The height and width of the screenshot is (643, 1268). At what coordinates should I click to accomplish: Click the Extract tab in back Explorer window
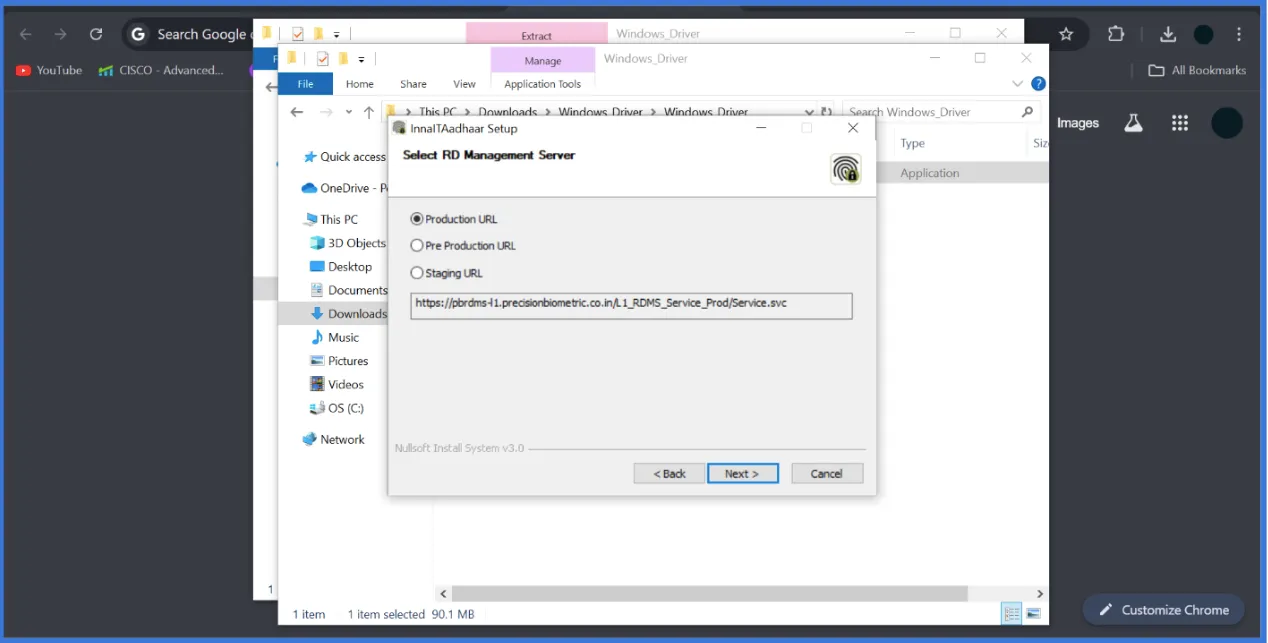[x=537, y=35]
